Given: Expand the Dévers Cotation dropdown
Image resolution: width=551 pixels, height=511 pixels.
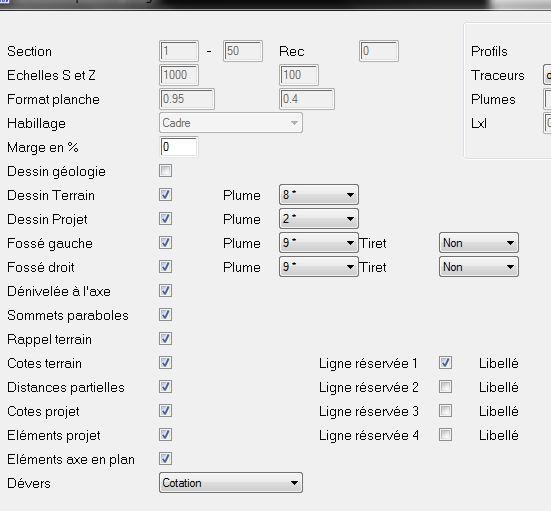Looking at the screenshot, I should point(231,483).
